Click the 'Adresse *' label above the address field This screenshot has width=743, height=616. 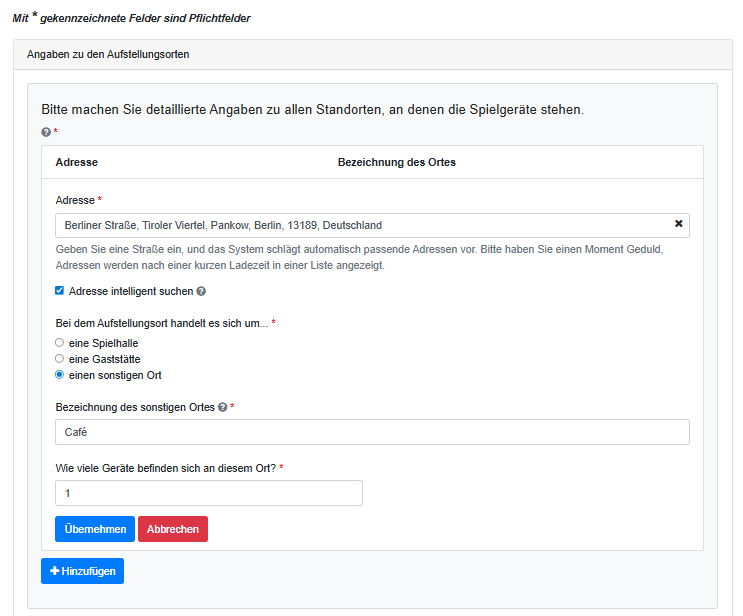coord(78,200)
